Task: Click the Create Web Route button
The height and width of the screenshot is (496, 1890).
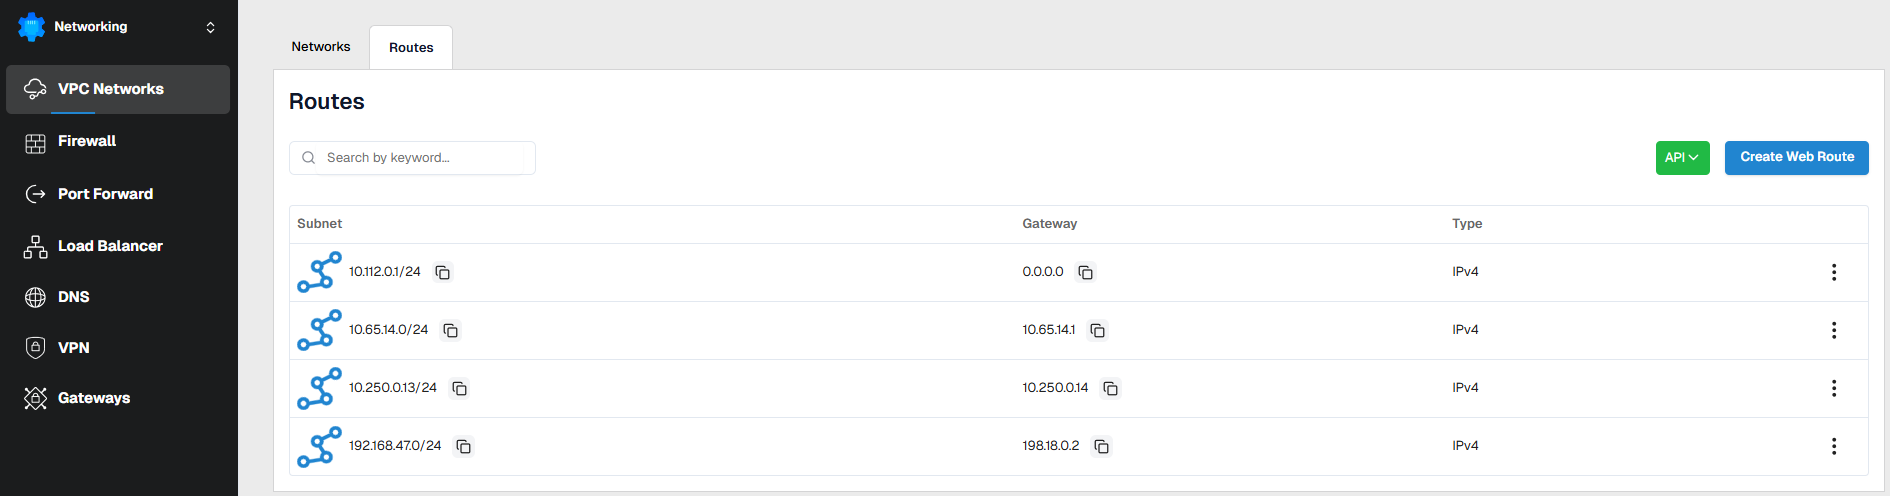Action: click(x=1796, y=158)
